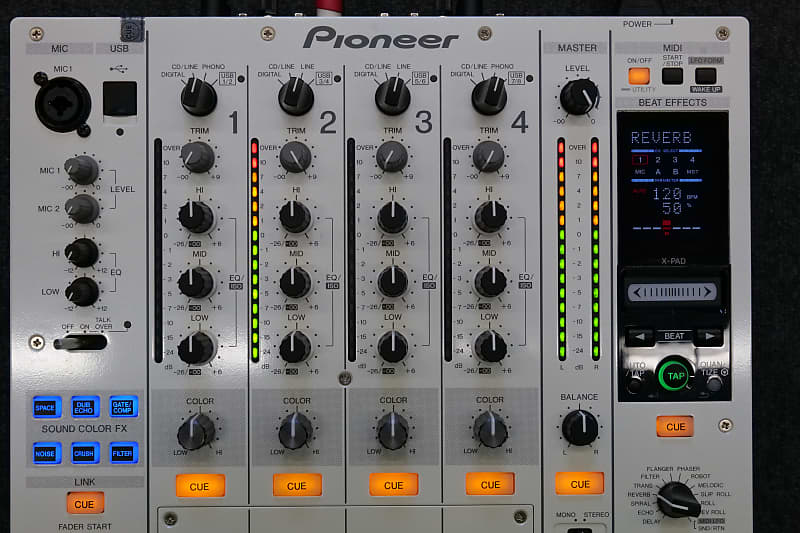Screen dimensions: 800x533
Task: Click the channel 3 MID EQ knob
Action: pyautogui.click(x=392, y=281)
